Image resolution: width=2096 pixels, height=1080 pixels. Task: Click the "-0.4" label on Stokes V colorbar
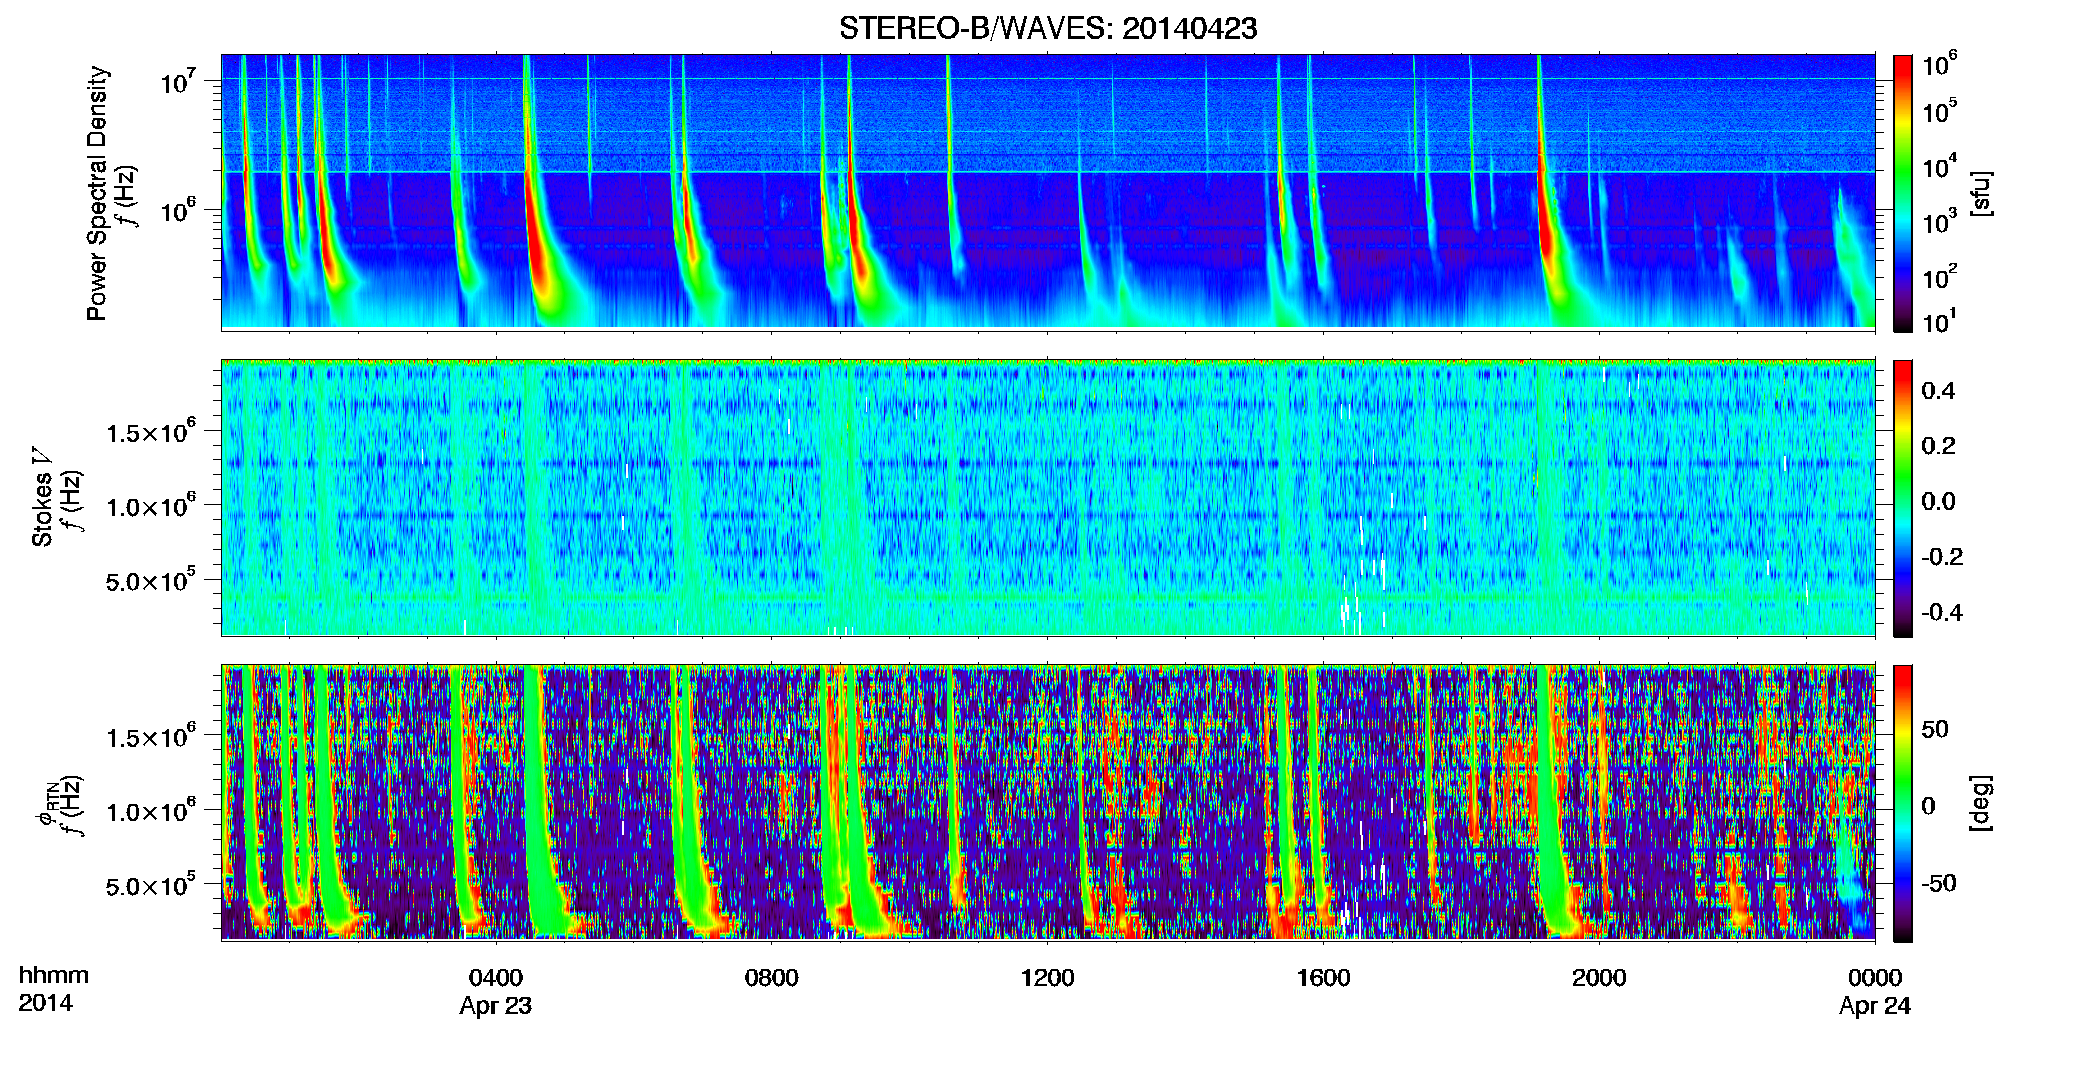pyautogui.click(x=1942, y=612)
